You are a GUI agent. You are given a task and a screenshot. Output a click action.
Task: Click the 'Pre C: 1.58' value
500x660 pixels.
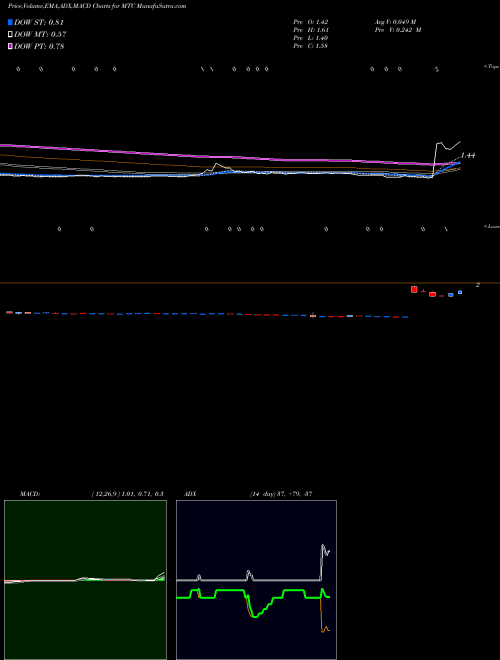click(x=311, y=46)
